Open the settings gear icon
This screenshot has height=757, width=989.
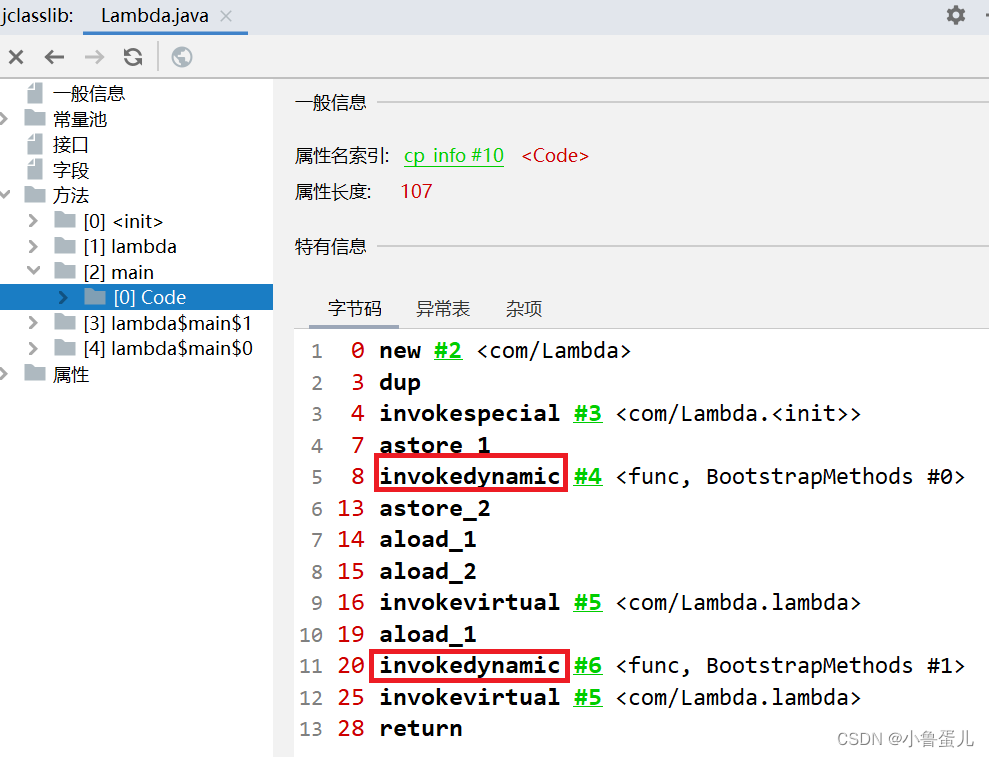click(x=955, y=16)
